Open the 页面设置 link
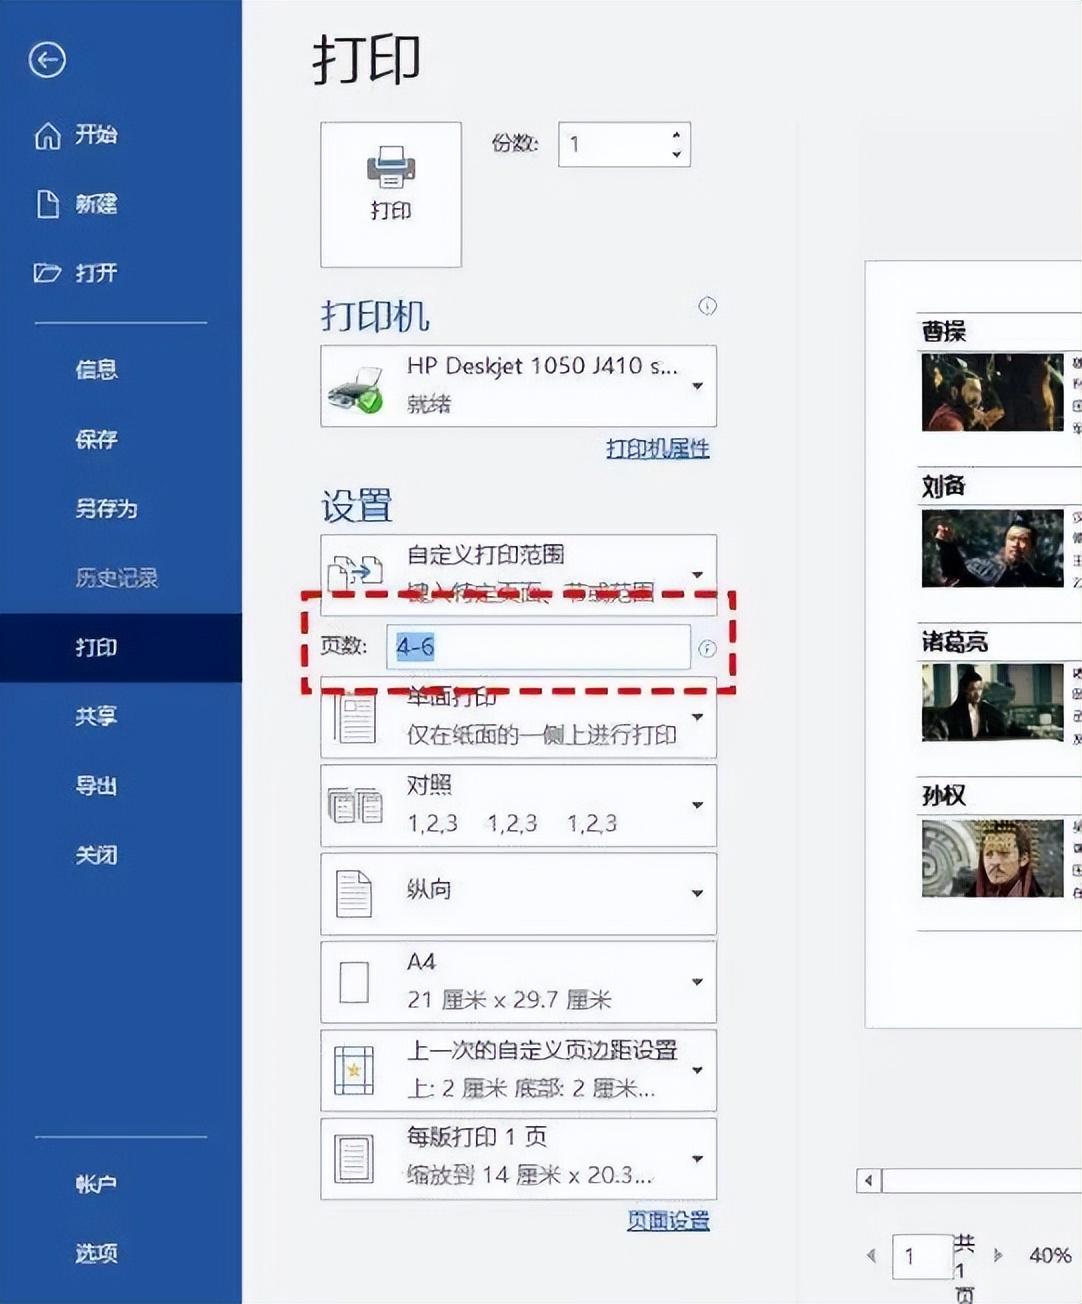Image resolution: width=1082 pixels, height=1304 pixels. point(668,1220)
